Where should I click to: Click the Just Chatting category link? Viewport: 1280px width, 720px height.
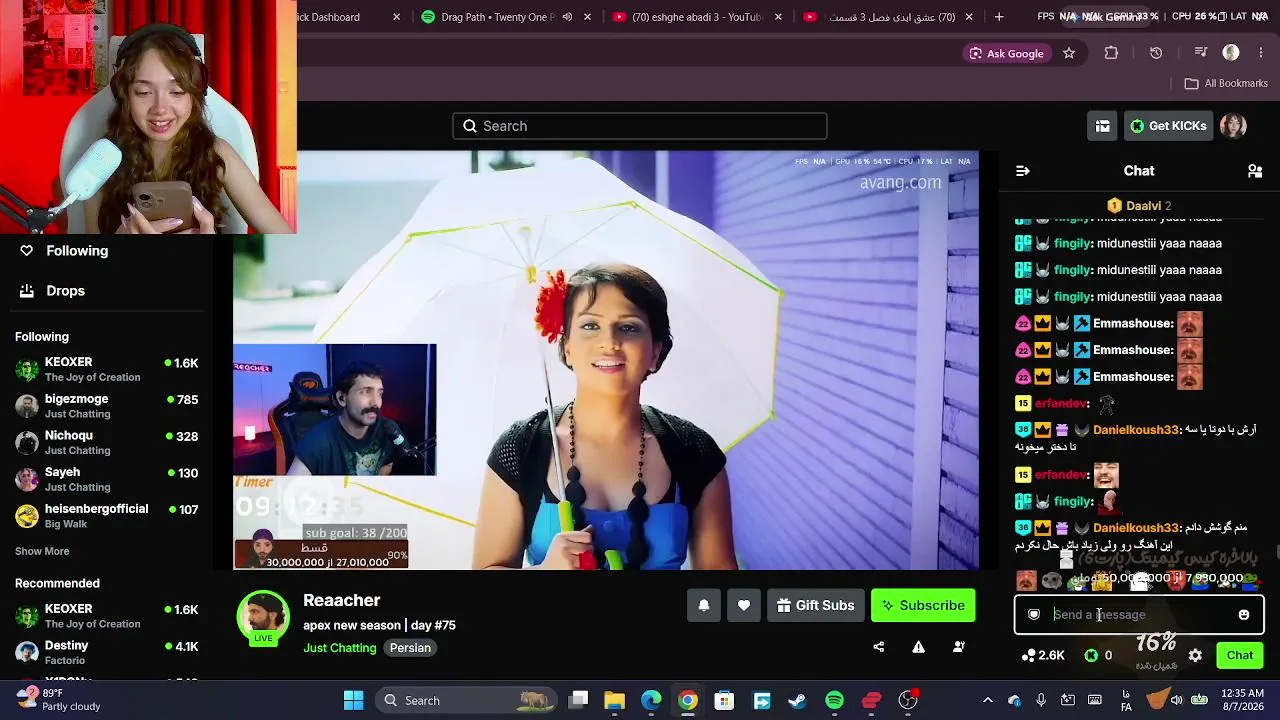[340, 648]
